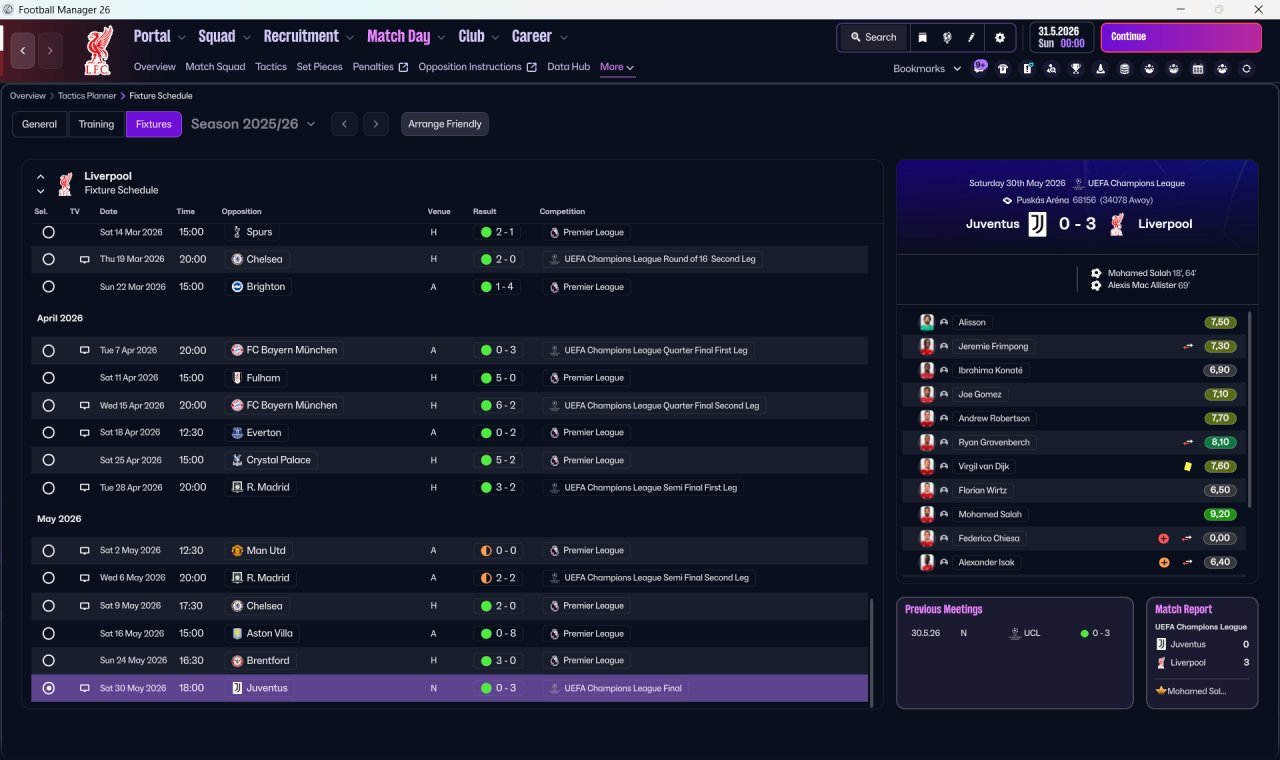Click the training cone bookmark icon
1280x760 pixels.
[x=1100, y=69]
